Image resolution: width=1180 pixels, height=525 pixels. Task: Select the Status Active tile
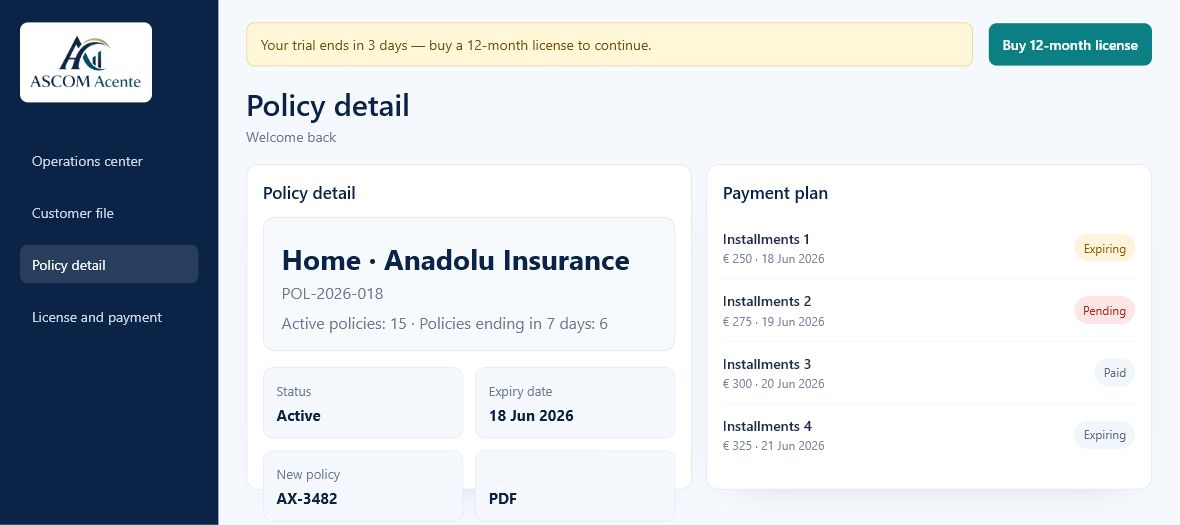click(x=363, y=402)
